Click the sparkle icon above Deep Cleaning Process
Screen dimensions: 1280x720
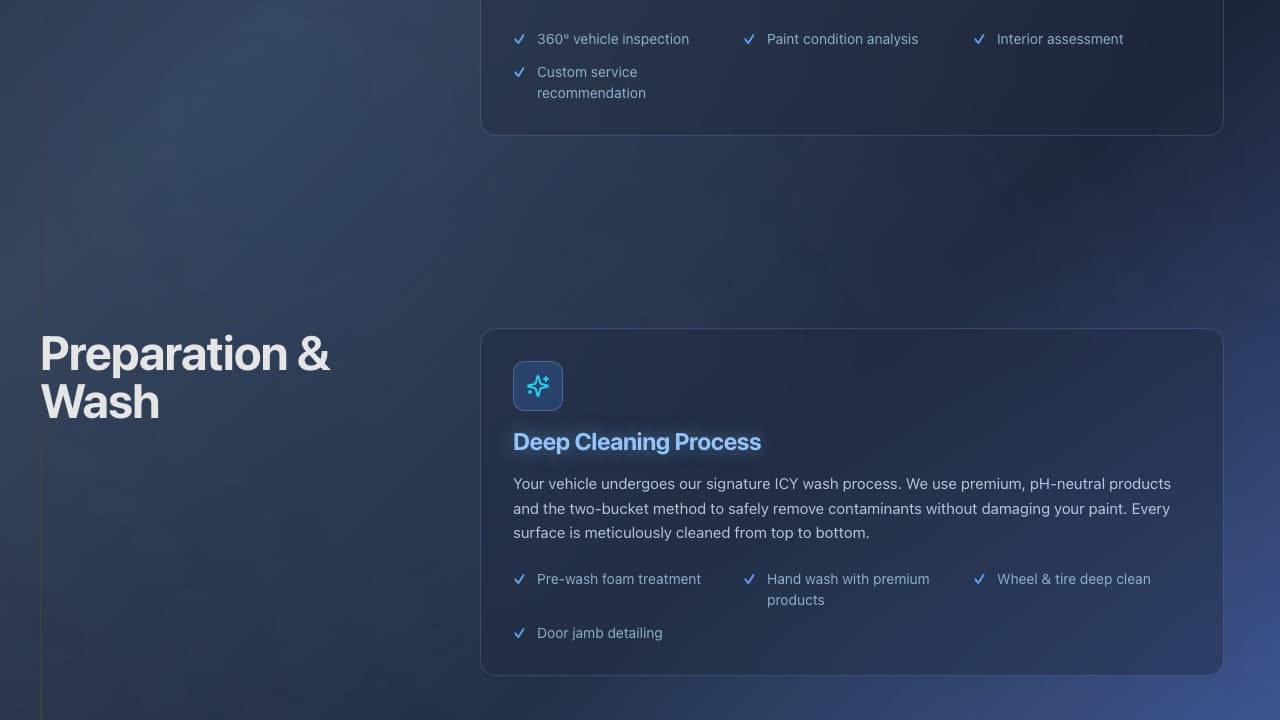pos(538,386)
